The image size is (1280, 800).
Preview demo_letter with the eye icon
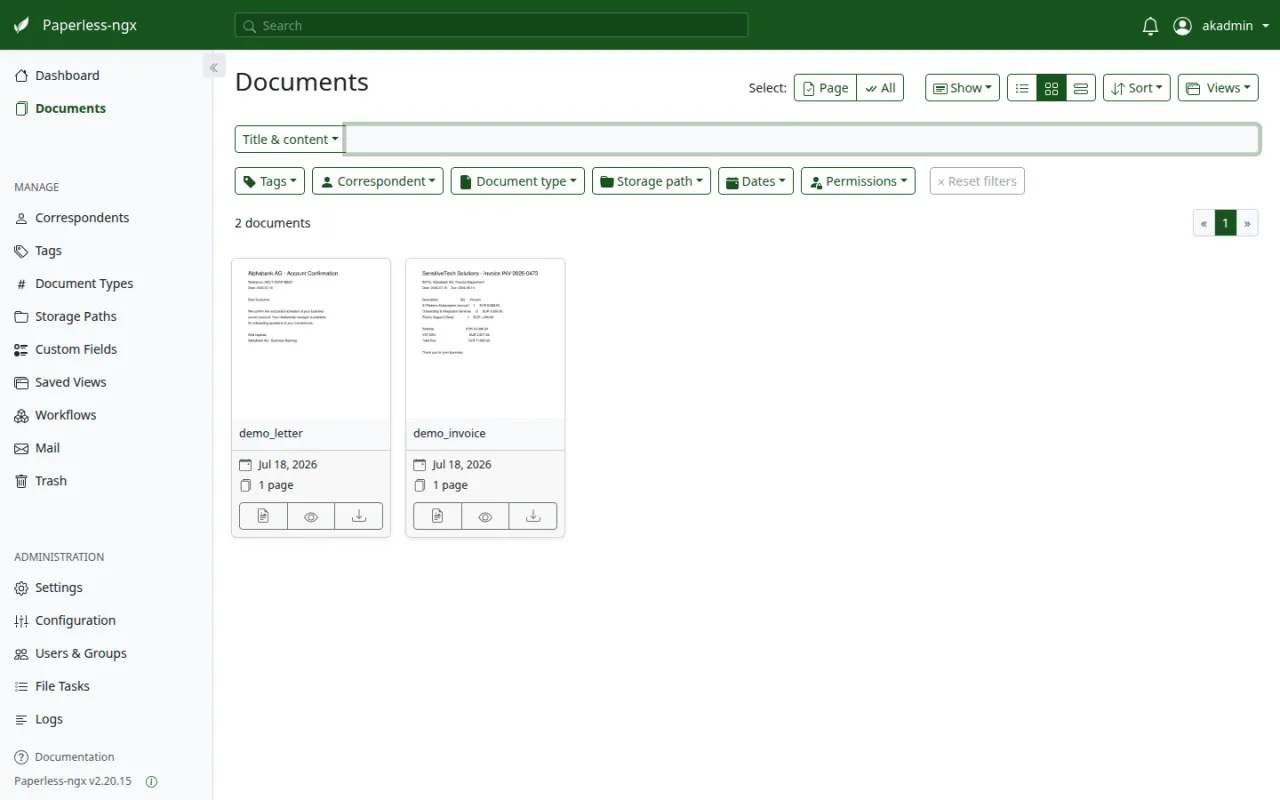click(x=311, y=516)
